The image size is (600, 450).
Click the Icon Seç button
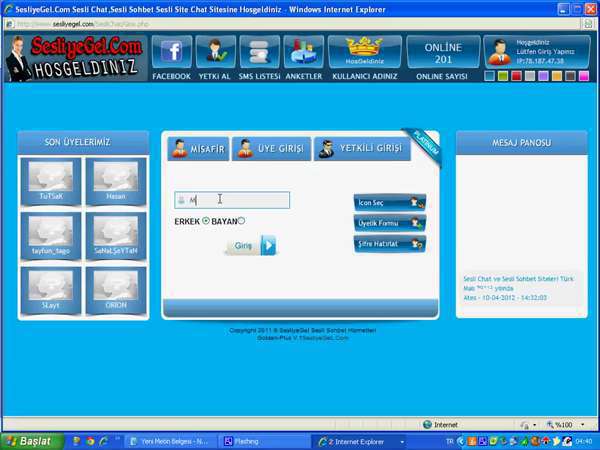pos(390,203)
